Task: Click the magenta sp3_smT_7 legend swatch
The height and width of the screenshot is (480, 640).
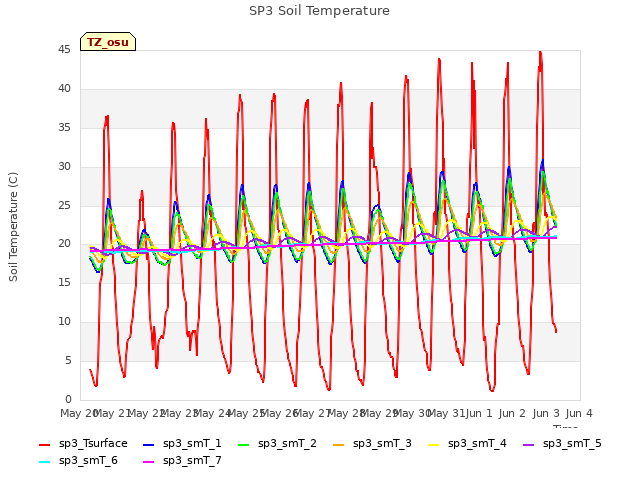Action: point(149,462)
